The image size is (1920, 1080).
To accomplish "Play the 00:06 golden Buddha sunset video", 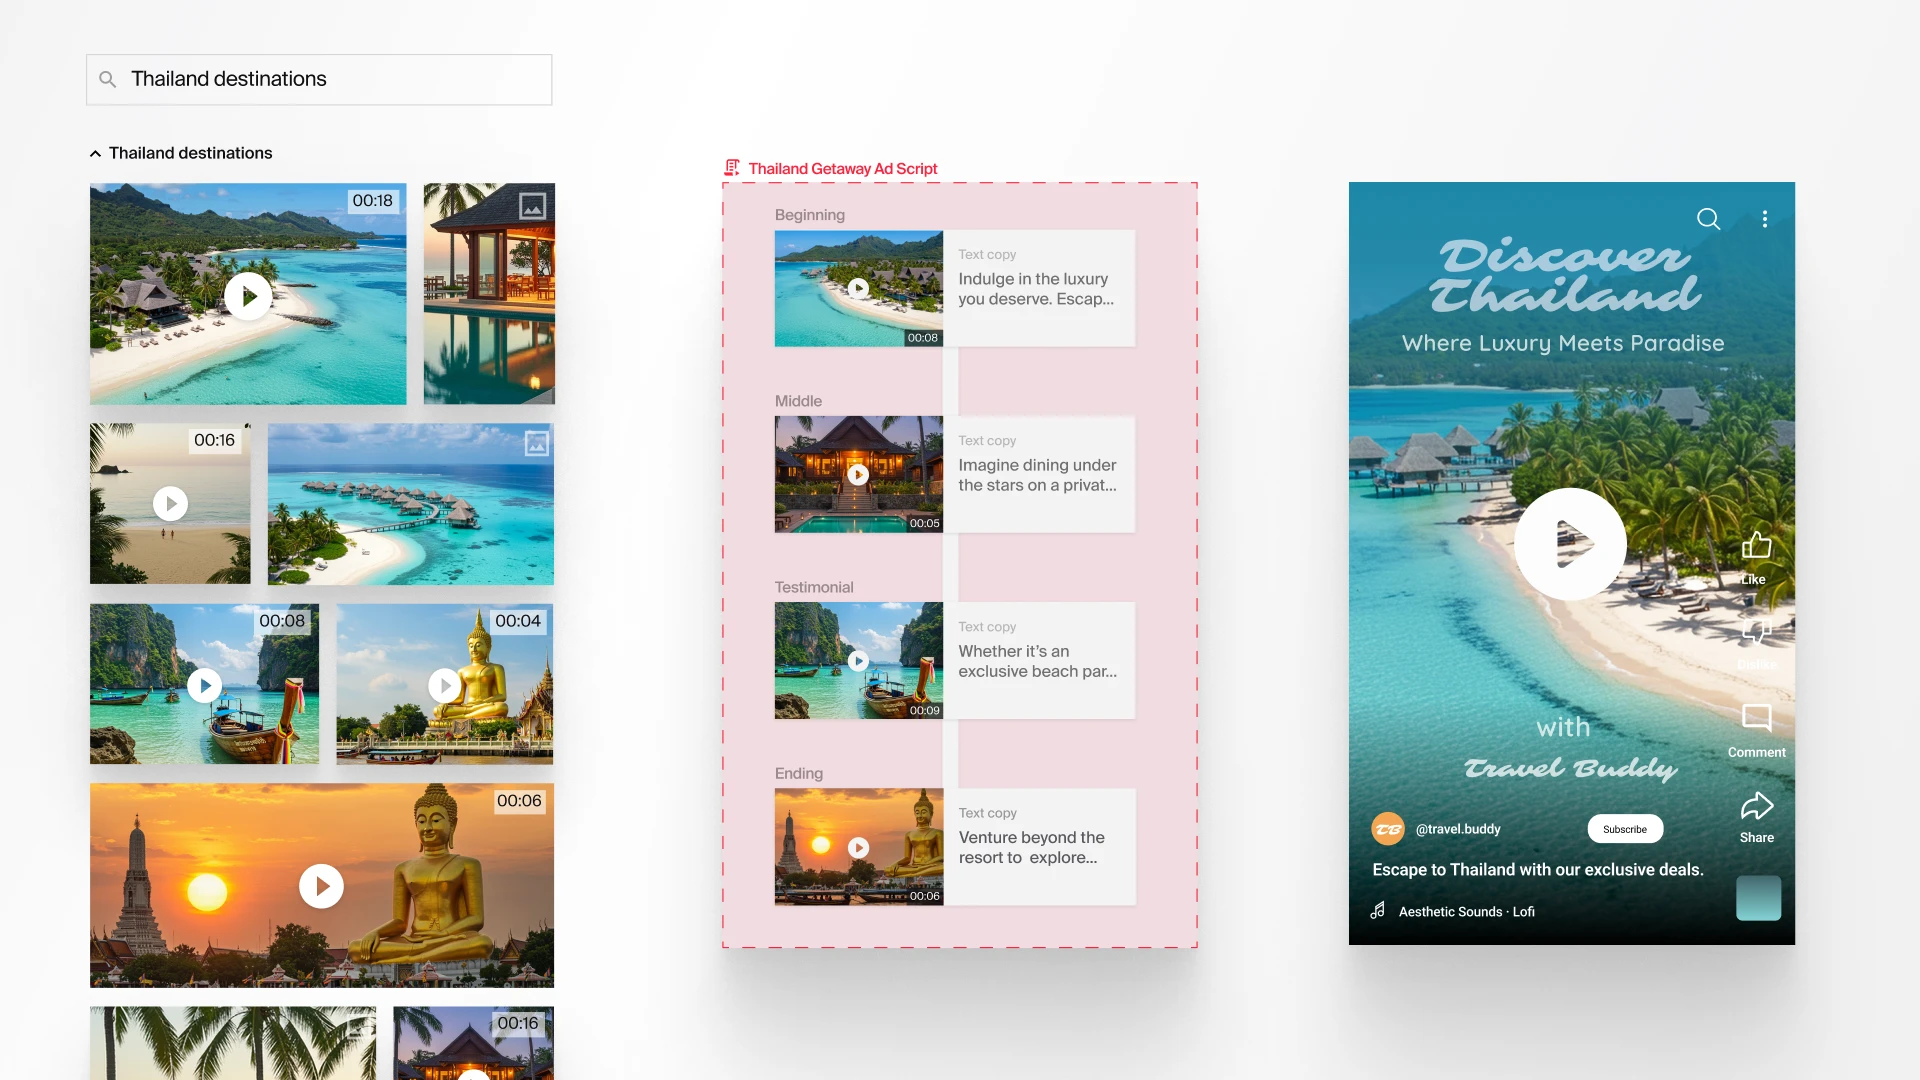I will pyautogui.click(x=321, y=886).
